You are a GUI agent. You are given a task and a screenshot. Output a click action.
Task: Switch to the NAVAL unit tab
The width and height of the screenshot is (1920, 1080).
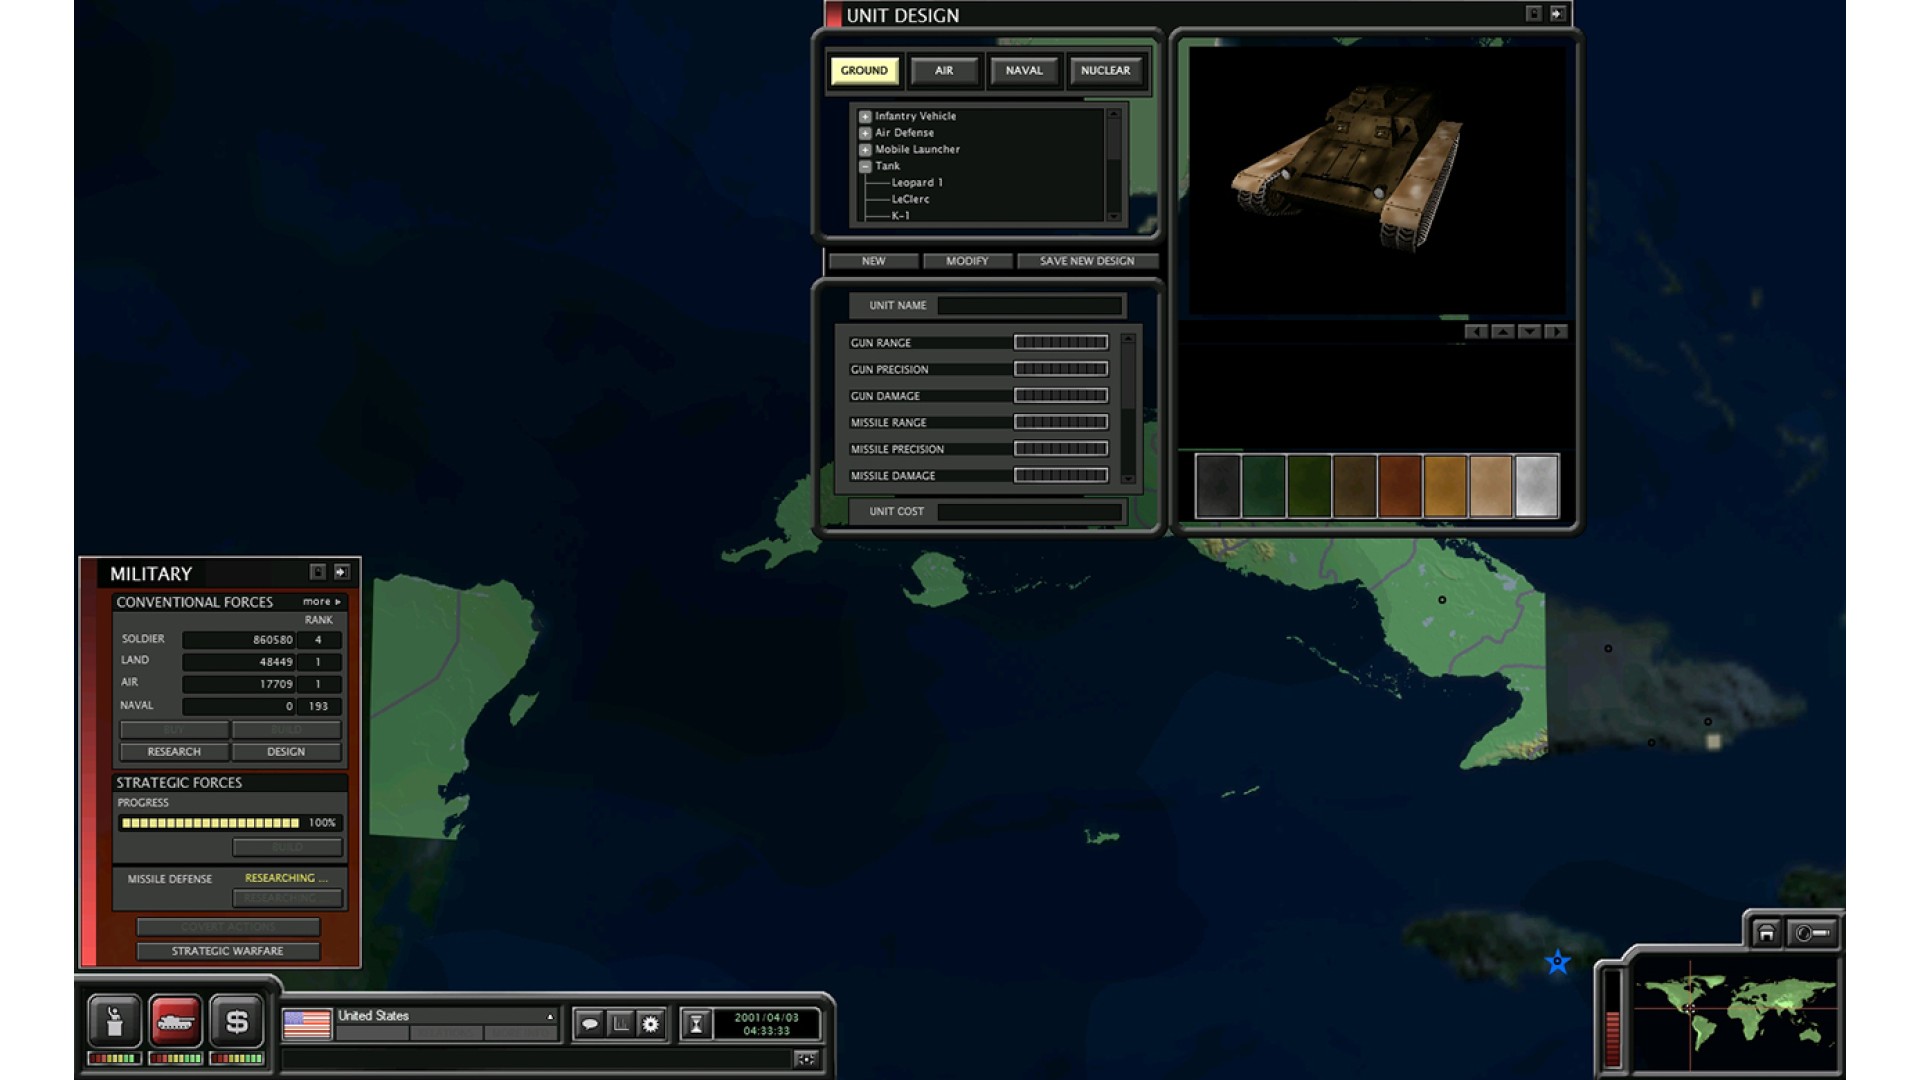tap(1023, 71)
